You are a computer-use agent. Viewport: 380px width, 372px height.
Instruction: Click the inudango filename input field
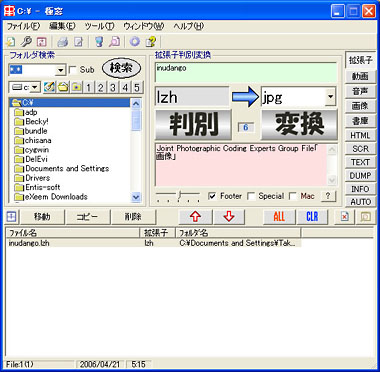[246, 72]
